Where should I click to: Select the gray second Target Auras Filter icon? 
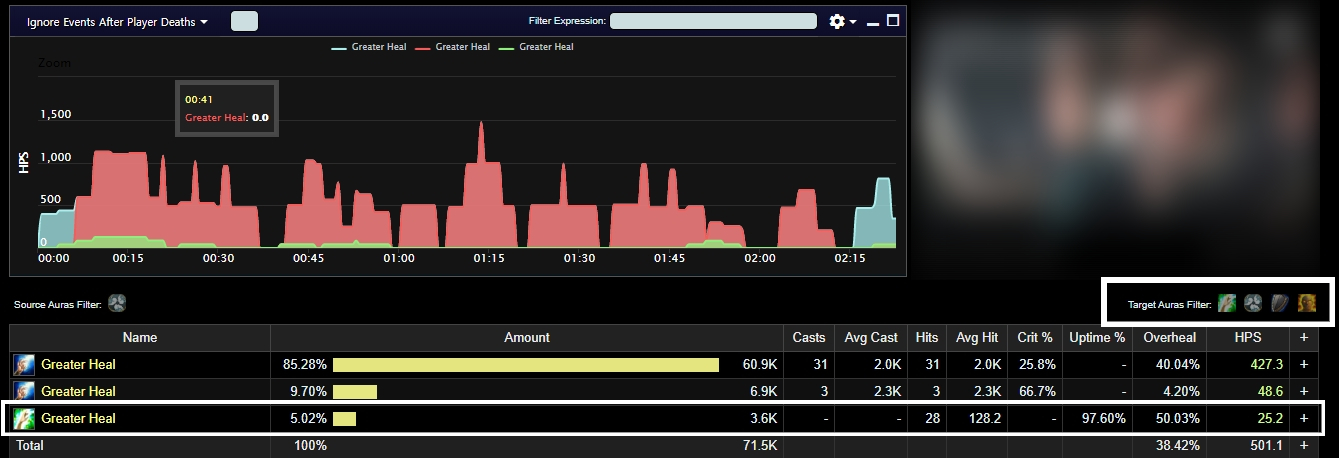click(x=1253, y=303)
